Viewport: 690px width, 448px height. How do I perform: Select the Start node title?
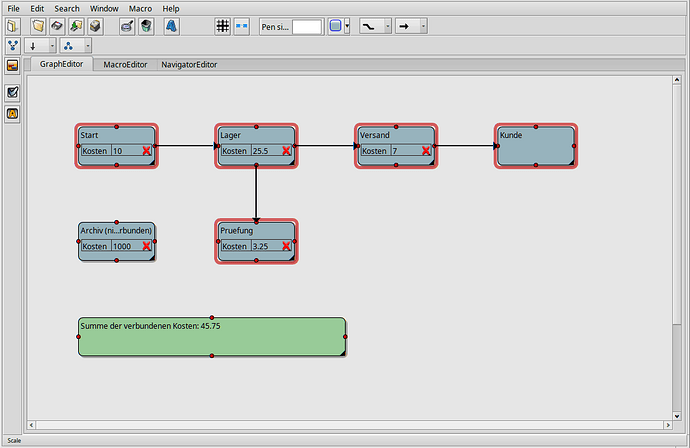click(x=89, y=135)
